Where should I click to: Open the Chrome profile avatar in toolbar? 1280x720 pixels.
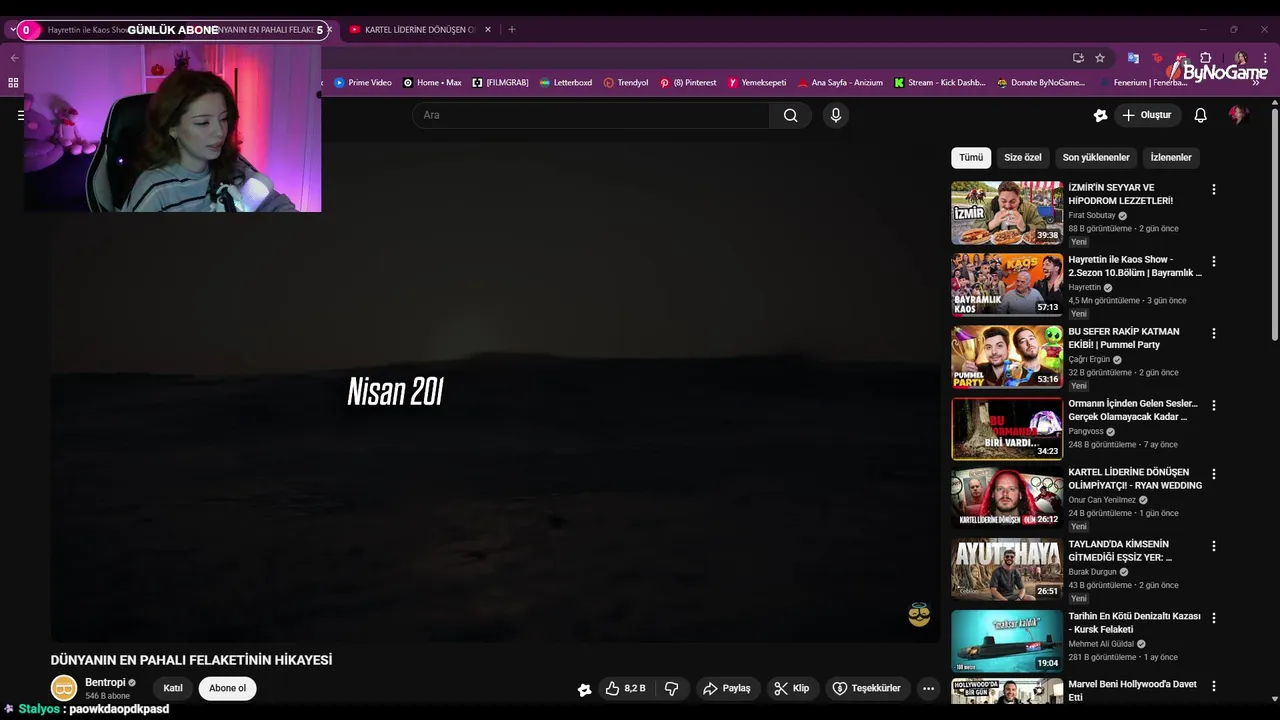point(1240,58)
